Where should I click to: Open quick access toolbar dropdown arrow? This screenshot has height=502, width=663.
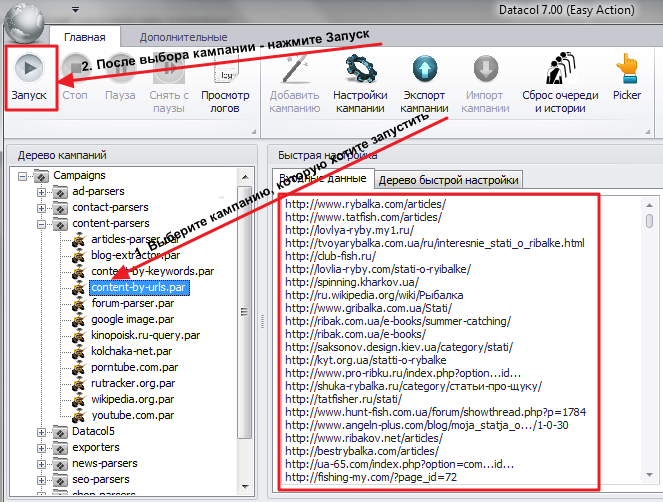pos(75,9)
